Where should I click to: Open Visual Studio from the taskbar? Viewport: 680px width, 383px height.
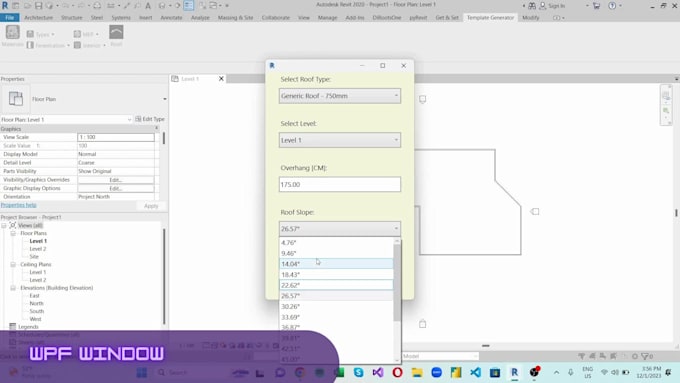pos(378,372)
